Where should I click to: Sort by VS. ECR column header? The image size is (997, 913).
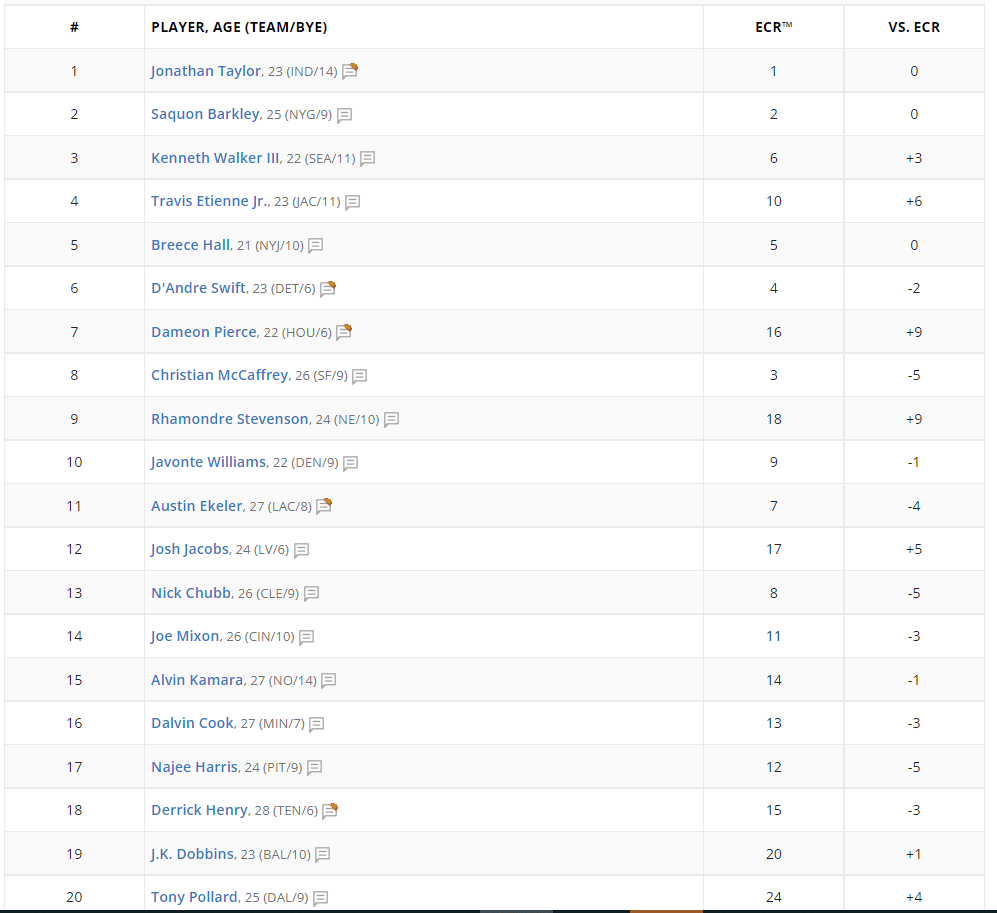click(914, 27)
